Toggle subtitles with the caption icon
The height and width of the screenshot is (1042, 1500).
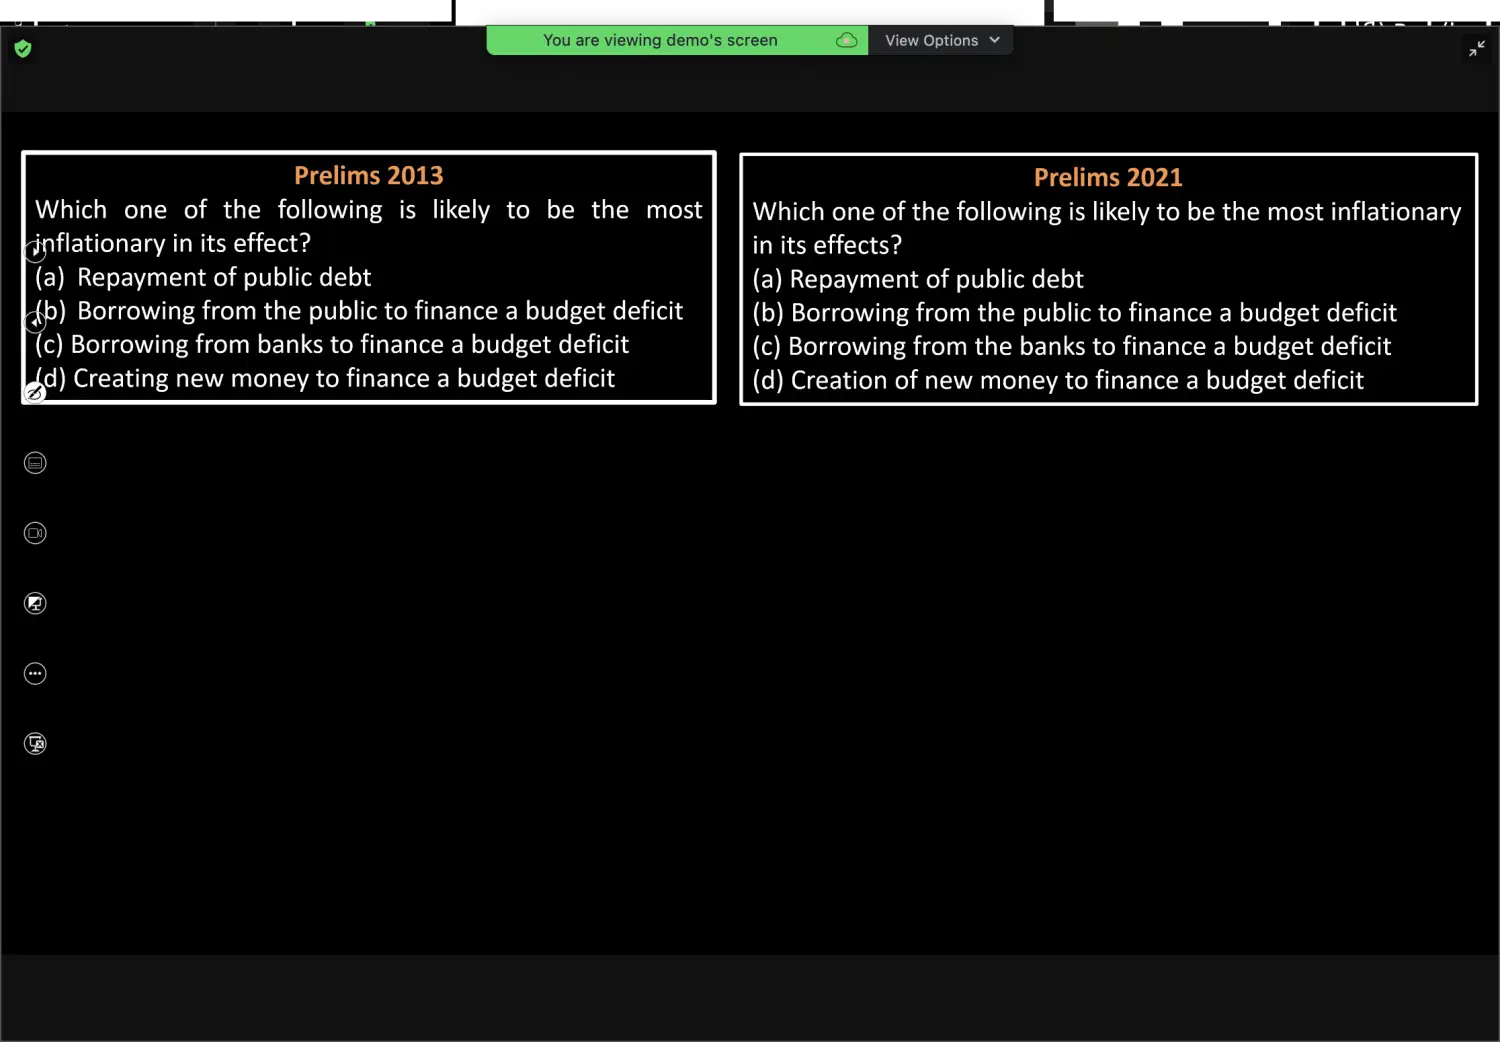[x=35, y=463]
